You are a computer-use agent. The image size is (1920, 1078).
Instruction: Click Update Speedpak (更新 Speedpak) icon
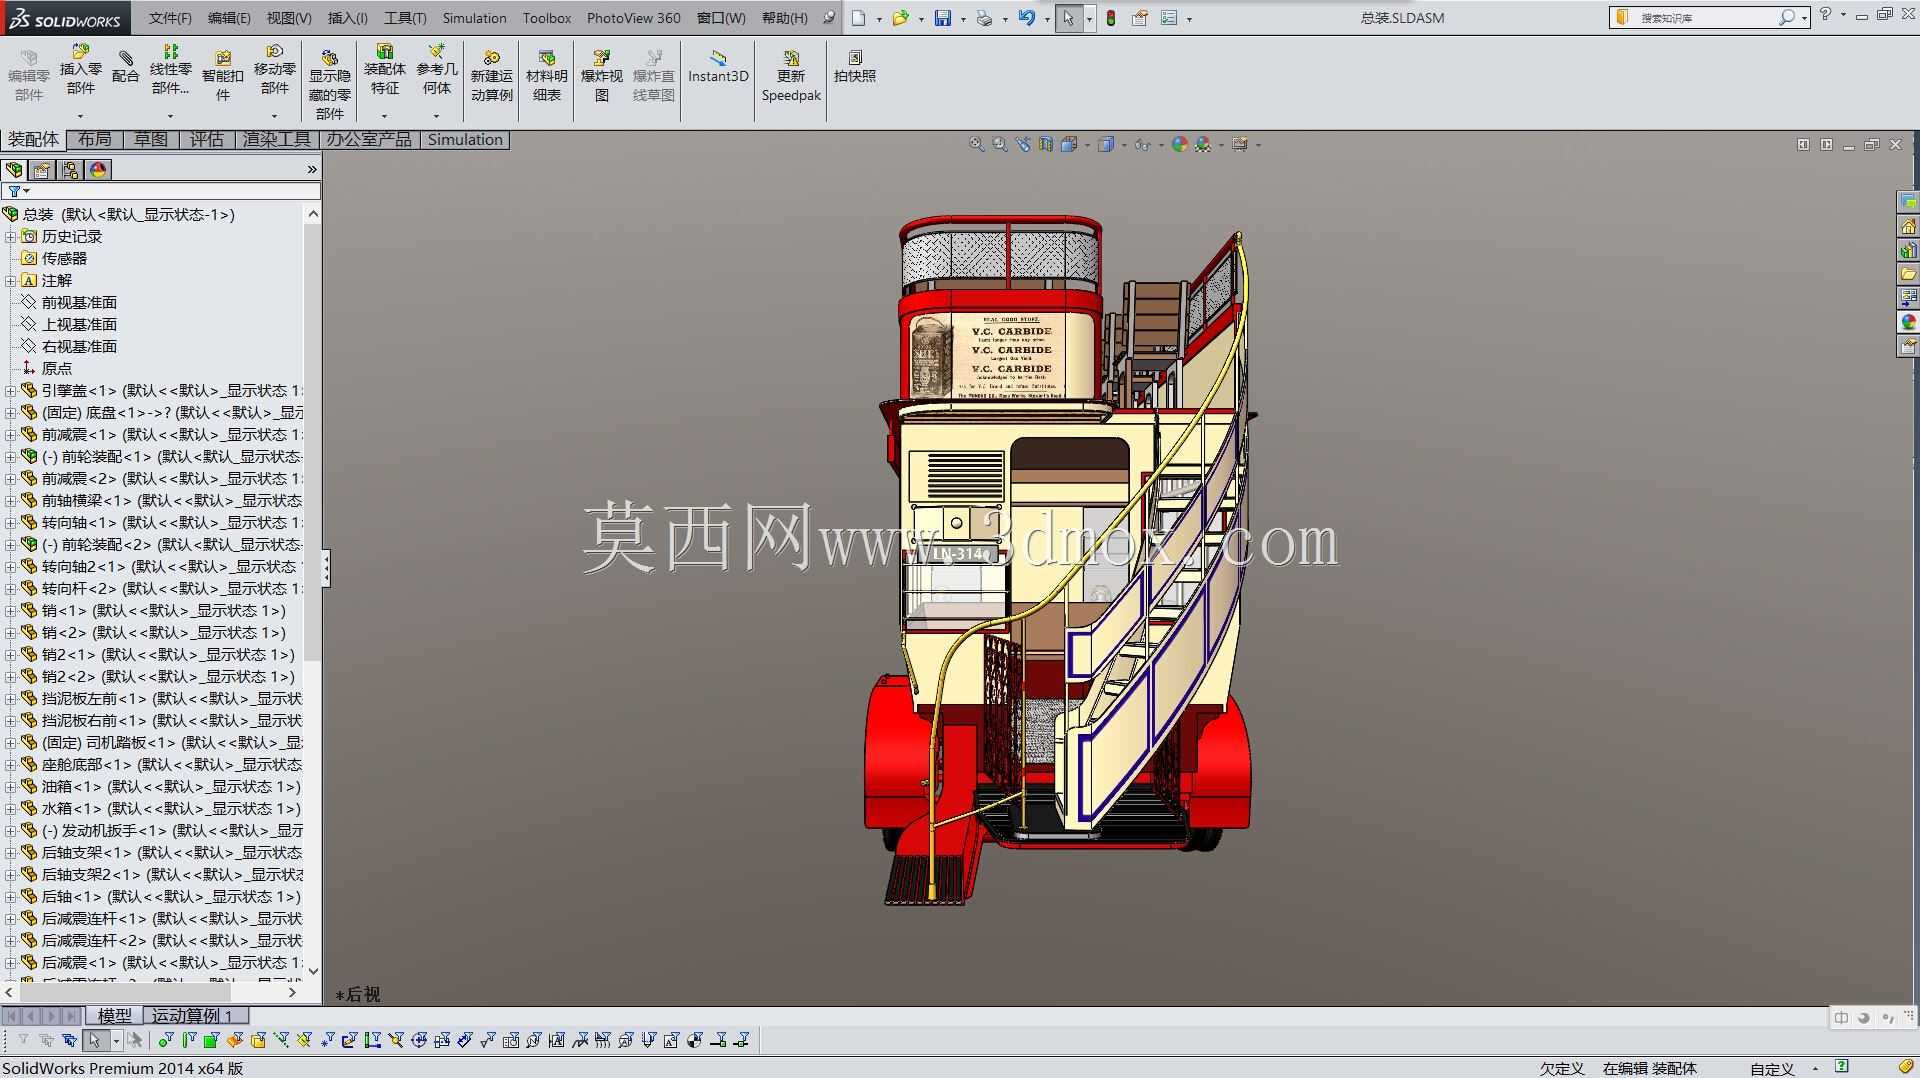[x=791, y=76]
